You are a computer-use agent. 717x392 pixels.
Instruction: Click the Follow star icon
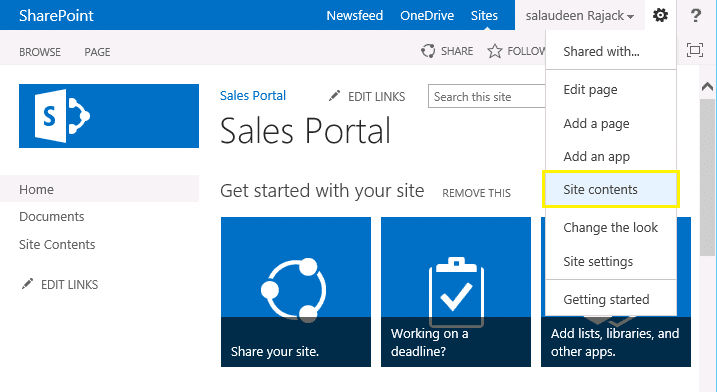coord(495,51)
